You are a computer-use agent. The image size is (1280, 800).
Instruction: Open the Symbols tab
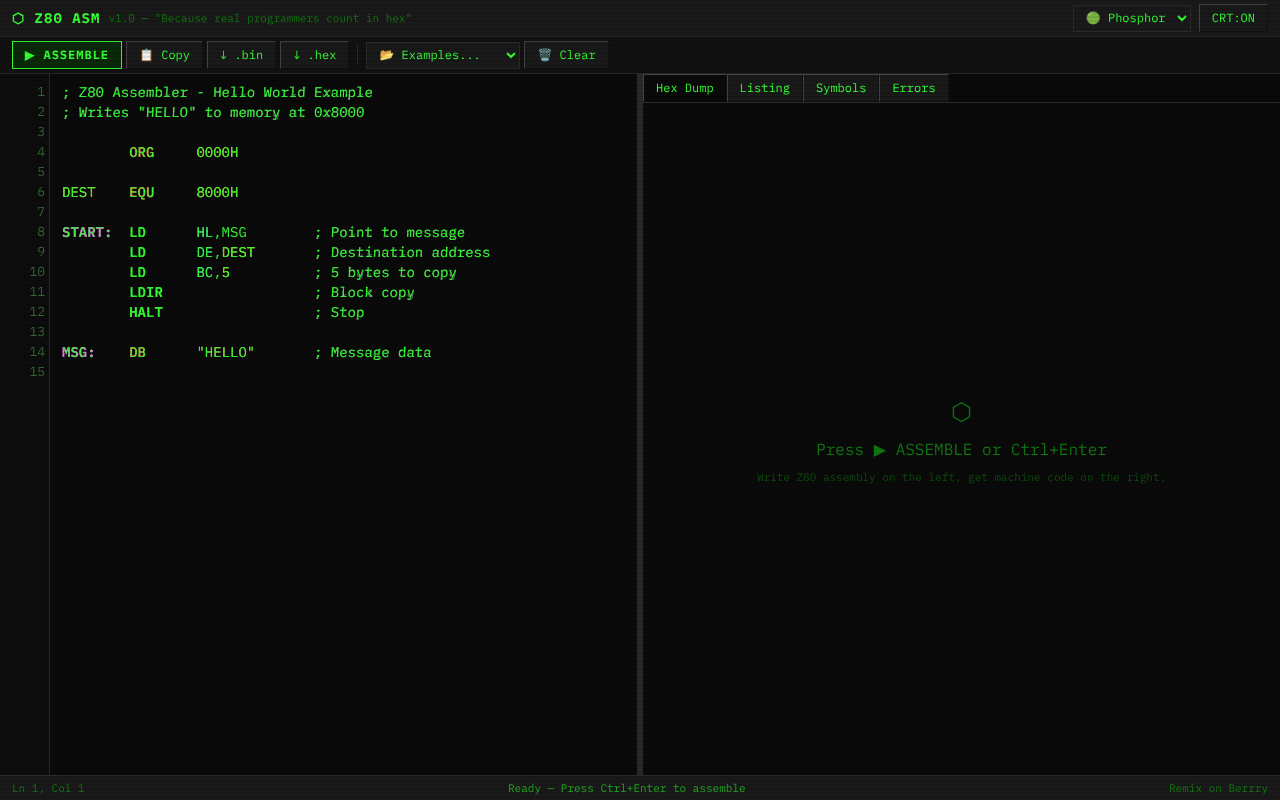point(841,88)
